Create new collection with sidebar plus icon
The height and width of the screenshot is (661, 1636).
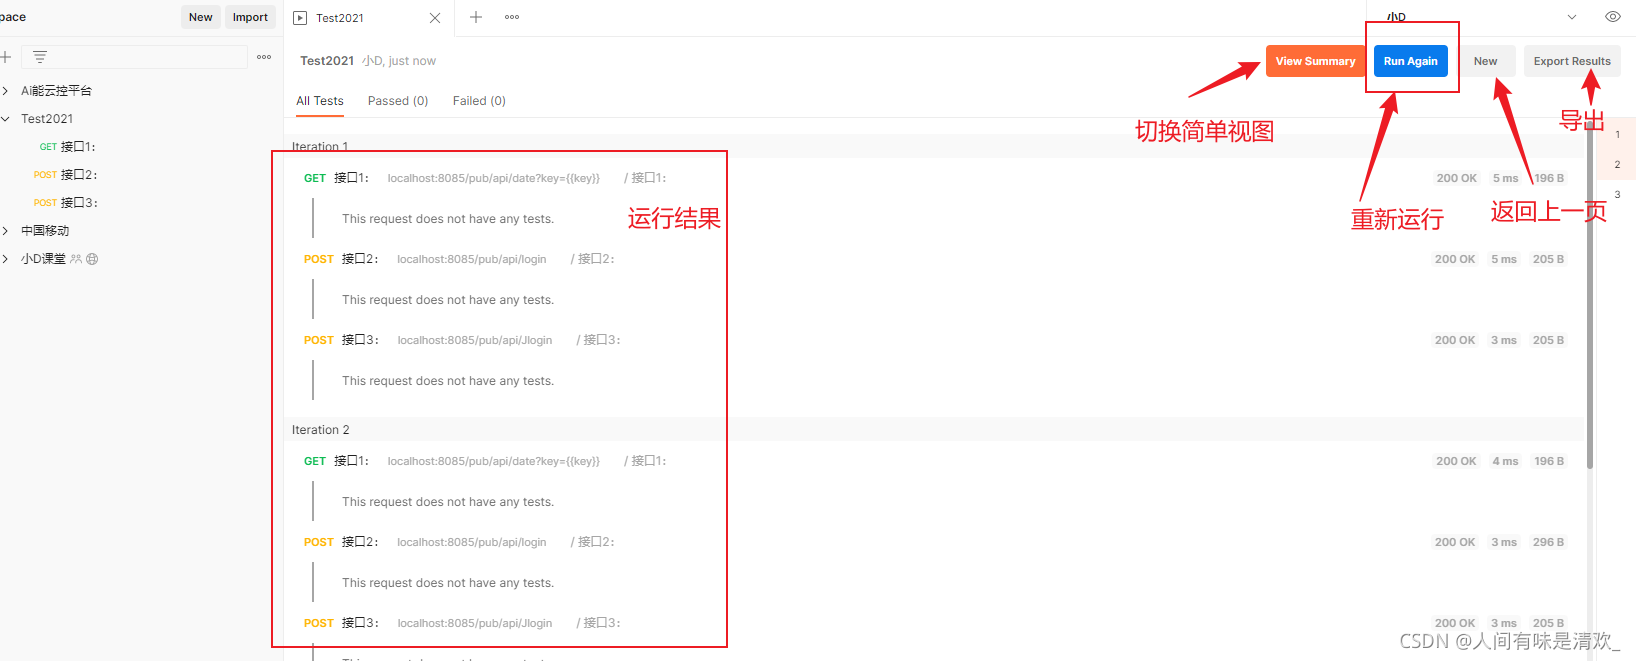click(5, 57)
